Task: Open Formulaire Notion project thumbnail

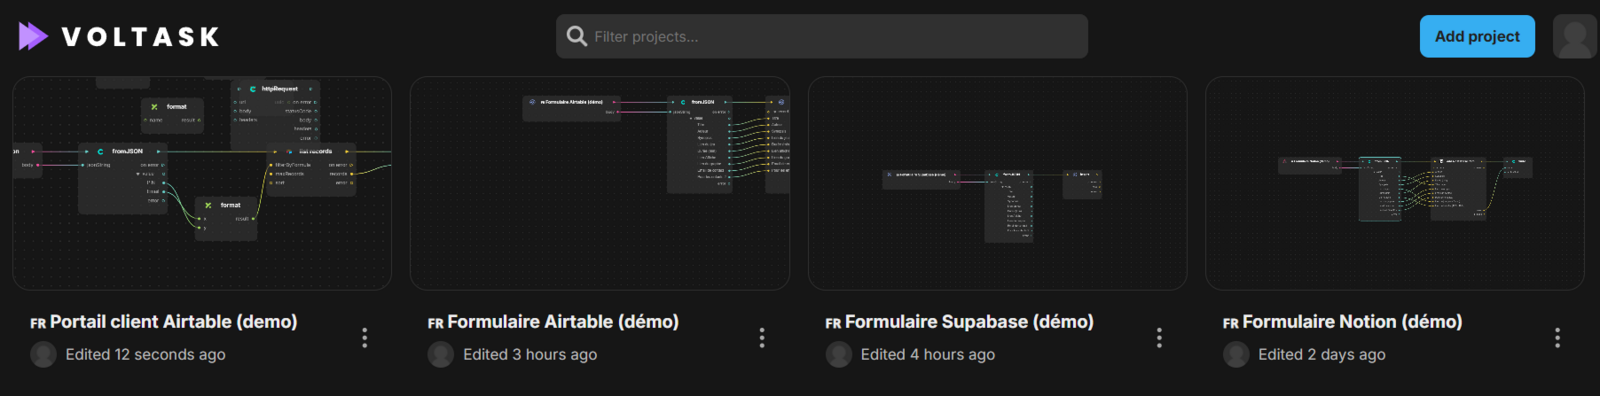Action: click(1395, 183)
